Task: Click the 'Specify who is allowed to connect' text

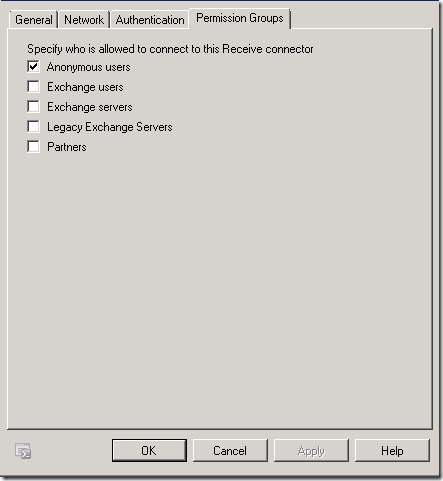Action: coord(170,49)
